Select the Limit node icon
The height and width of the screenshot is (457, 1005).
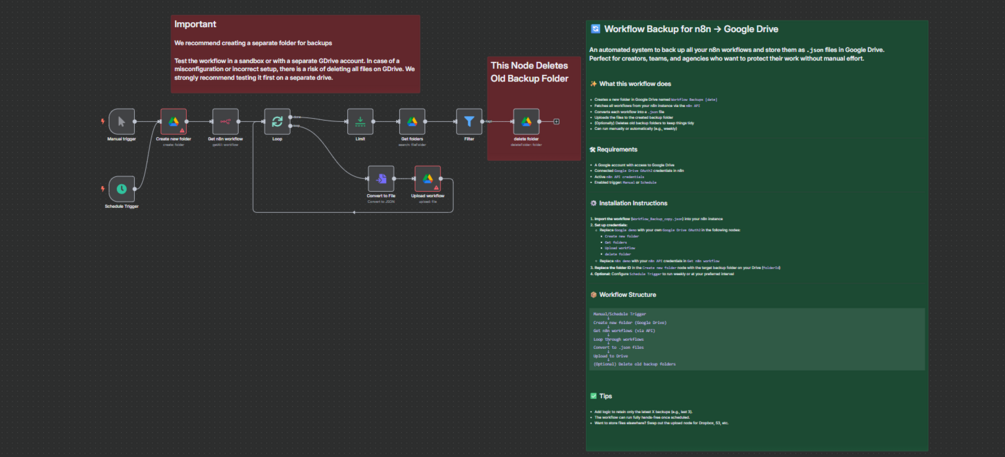coord(360,121)
